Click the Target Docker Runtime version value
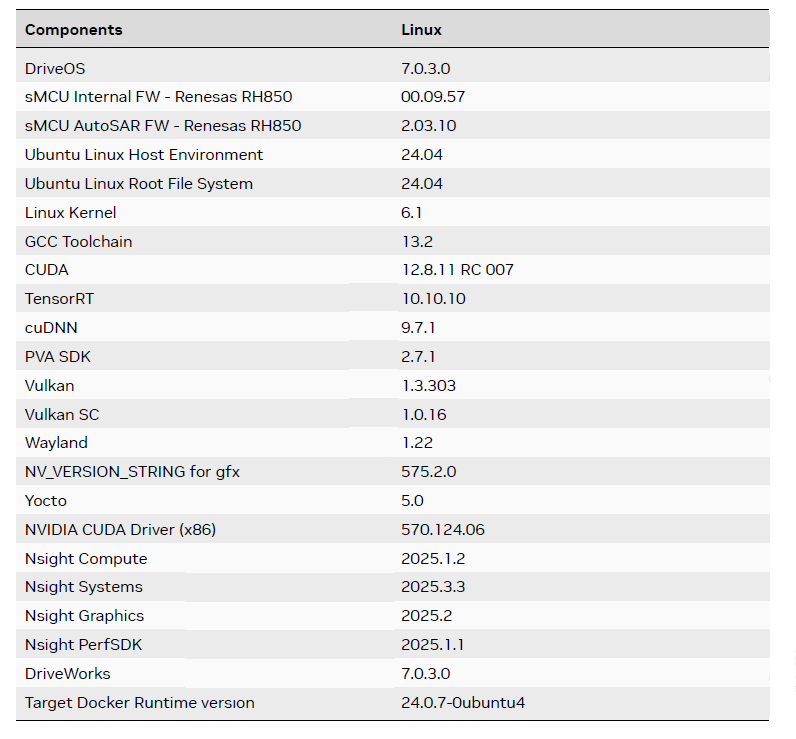 point(463,703)
